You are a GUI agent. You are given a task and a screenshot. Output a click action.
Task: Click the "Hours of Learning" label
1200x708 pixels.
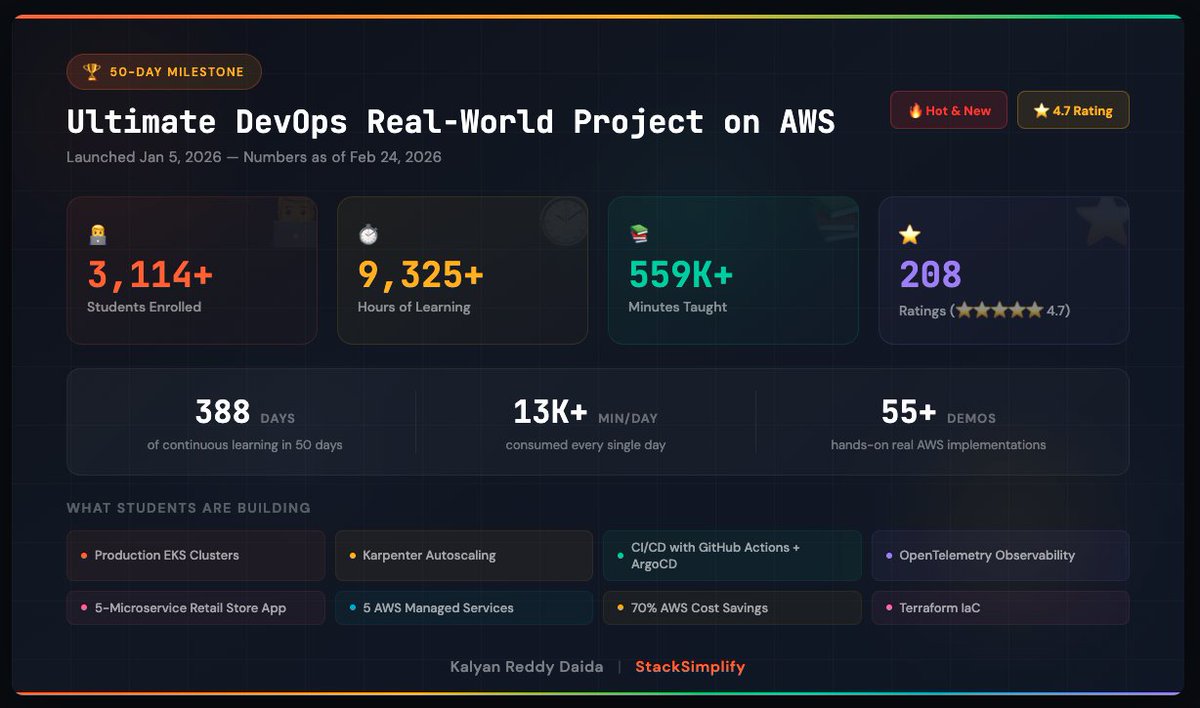414,307
